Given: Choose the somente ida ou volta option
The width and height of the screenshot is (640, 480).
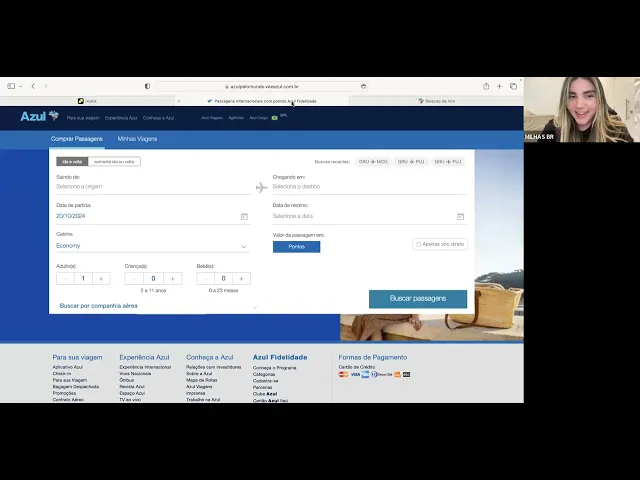Looking at the screenshot, I should (114, 162).
